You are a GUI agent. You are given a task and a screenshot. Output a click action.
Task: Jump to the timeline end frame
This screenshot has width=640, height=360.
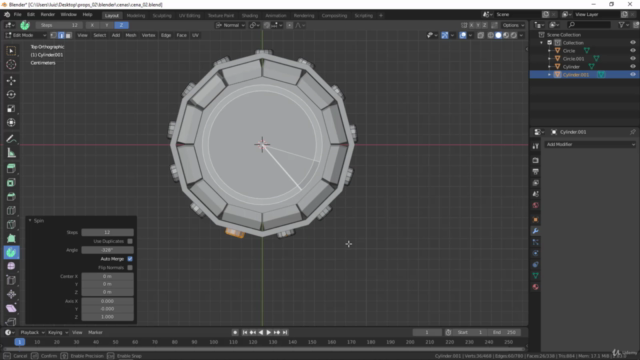[285, 333]
